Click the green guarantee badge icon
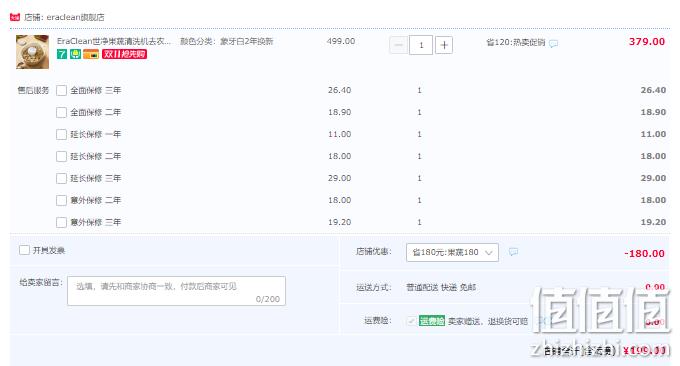 coord(75,54)
